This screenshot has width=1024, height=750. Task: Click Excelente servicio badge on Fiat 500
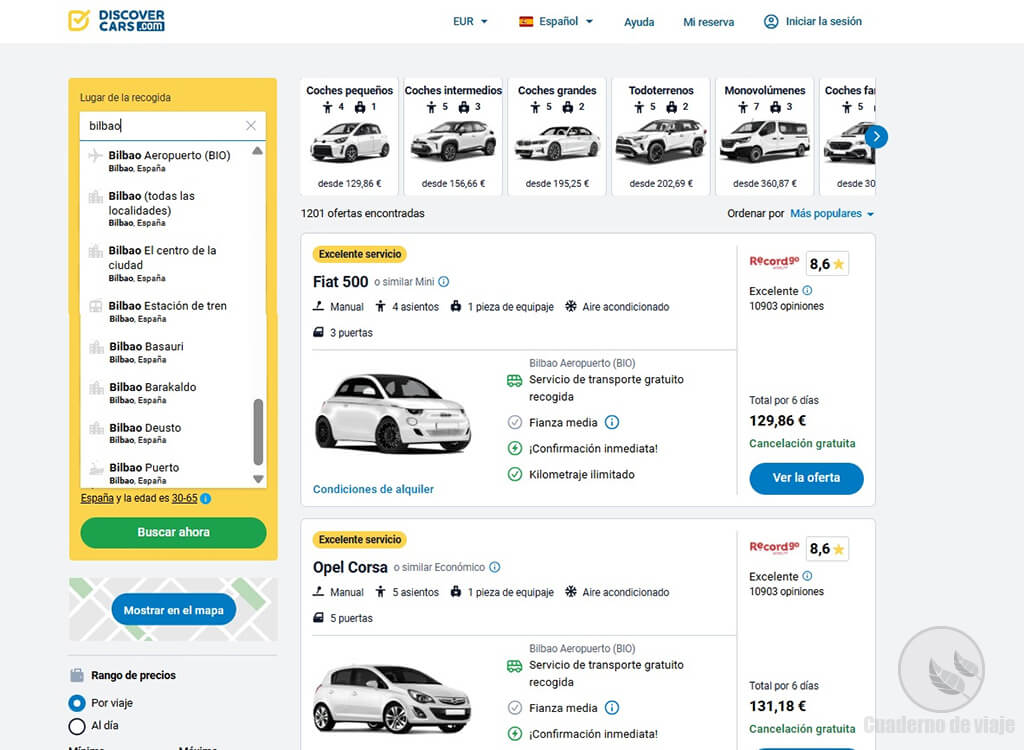(360, 254)
